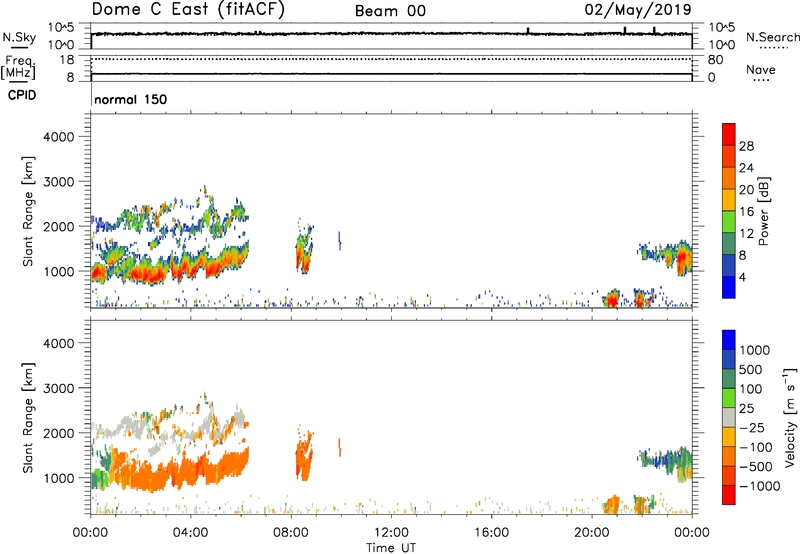Click the '16' tick on power scale
Viewport: 800px width, 554px height.
(746, 212)
